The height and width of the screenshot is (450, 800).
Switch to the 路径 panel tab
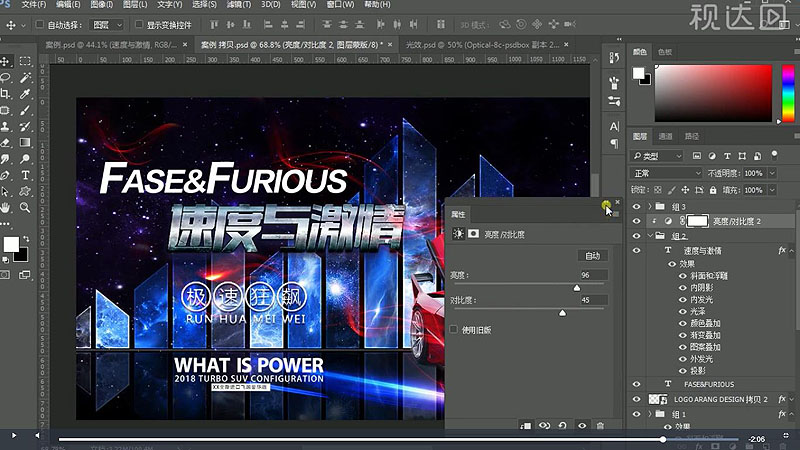[x=691, y=136]
